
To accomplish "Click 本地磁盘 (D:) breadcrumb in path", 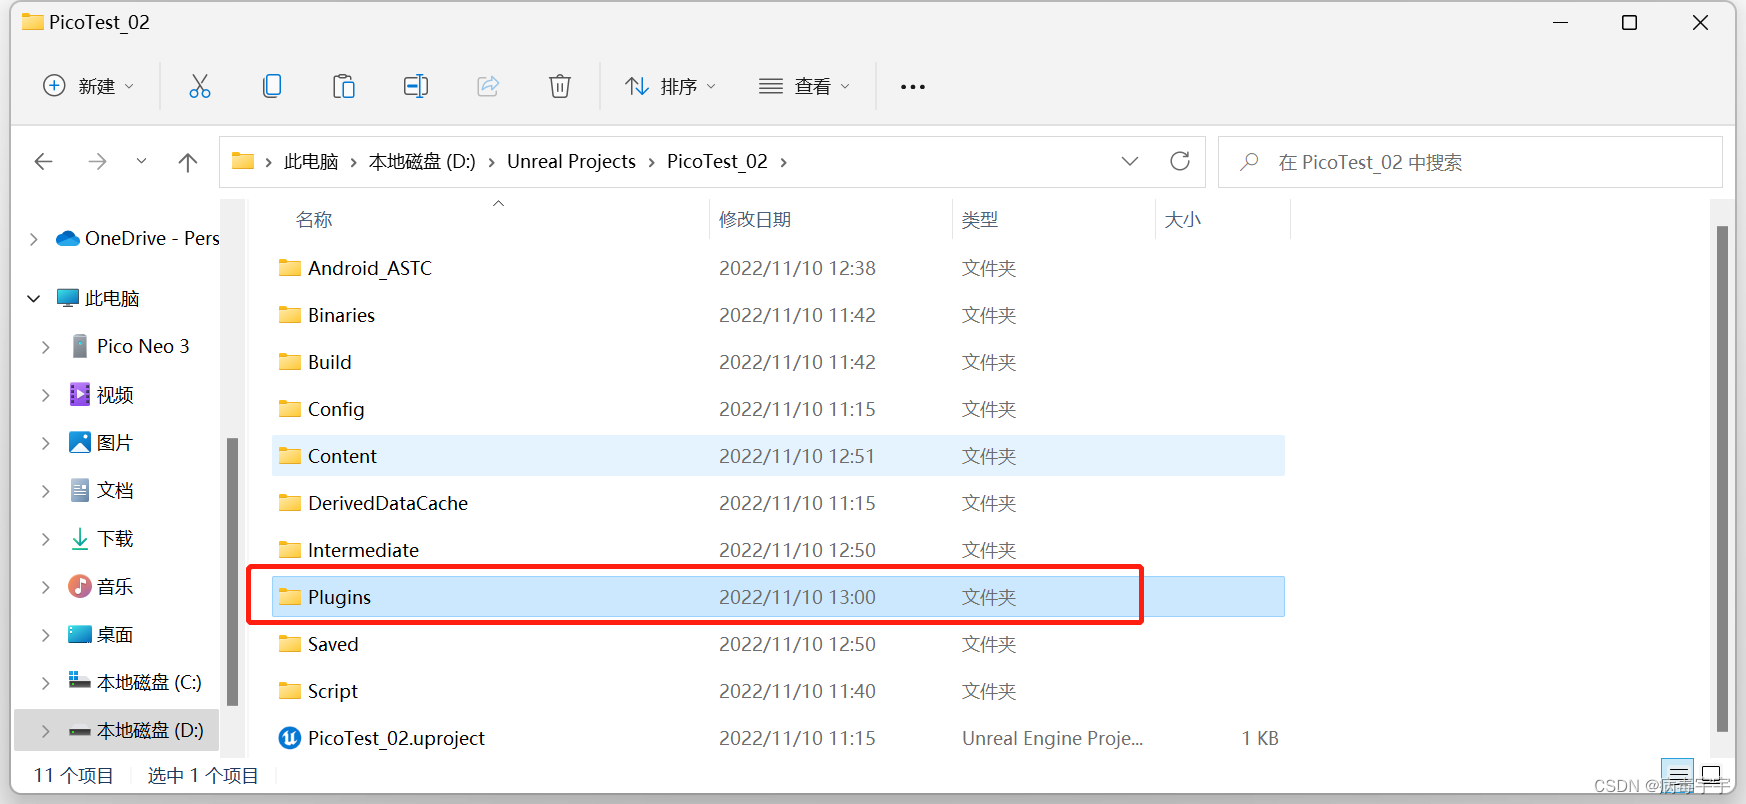I will click(x=422, y=161).
